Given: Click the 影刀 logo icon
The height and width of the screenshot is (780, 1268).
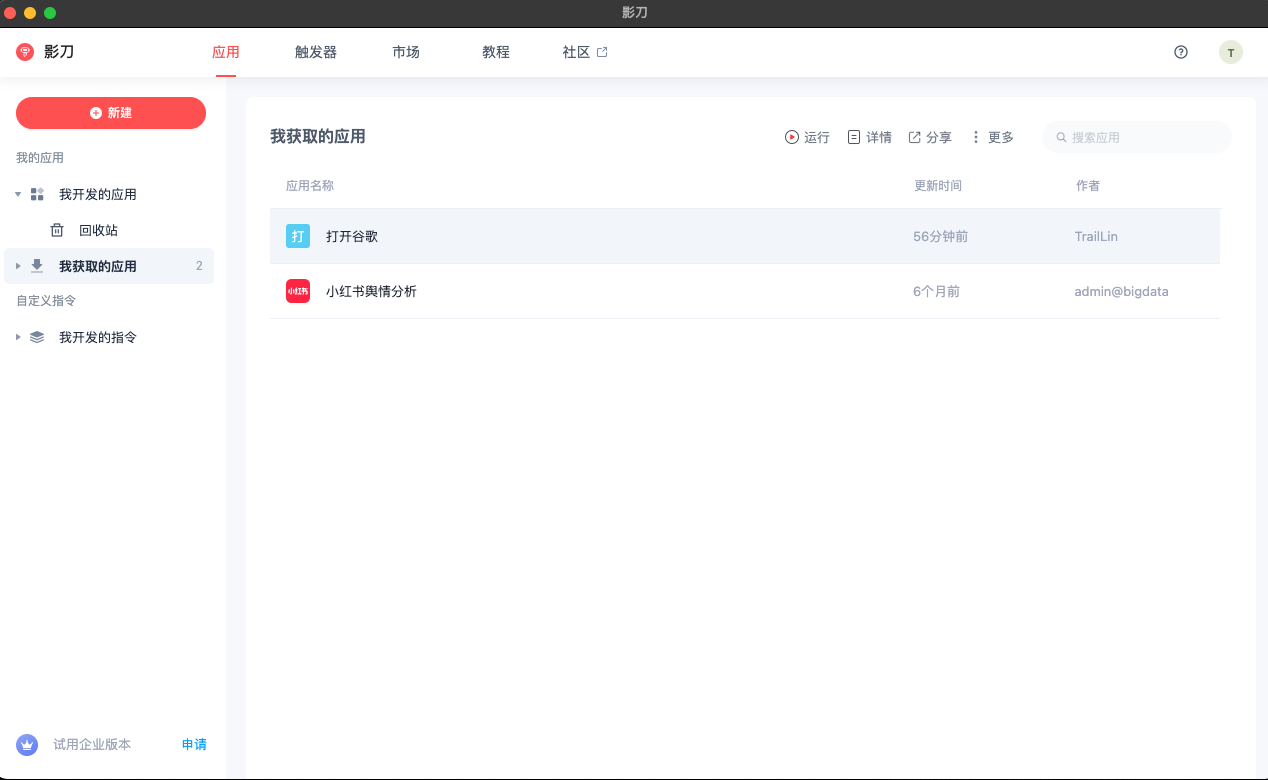Looking at the screenshot, I should (x=24, y=51).
